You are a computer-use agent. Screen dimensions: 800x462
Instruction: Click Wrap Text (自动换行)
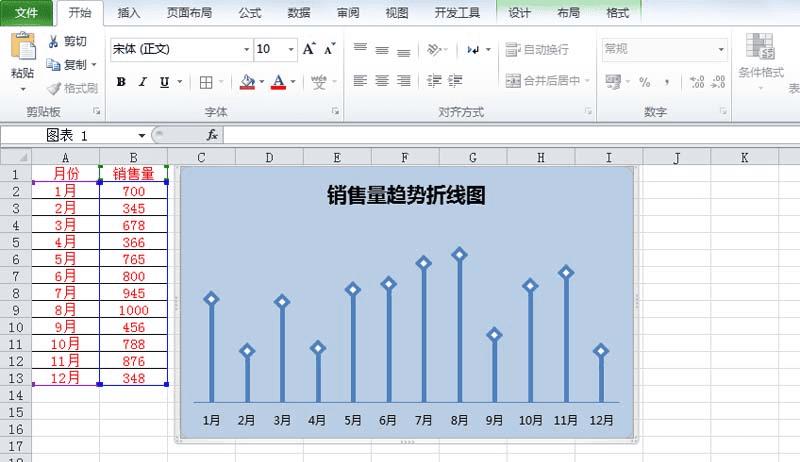pos(537,49)
